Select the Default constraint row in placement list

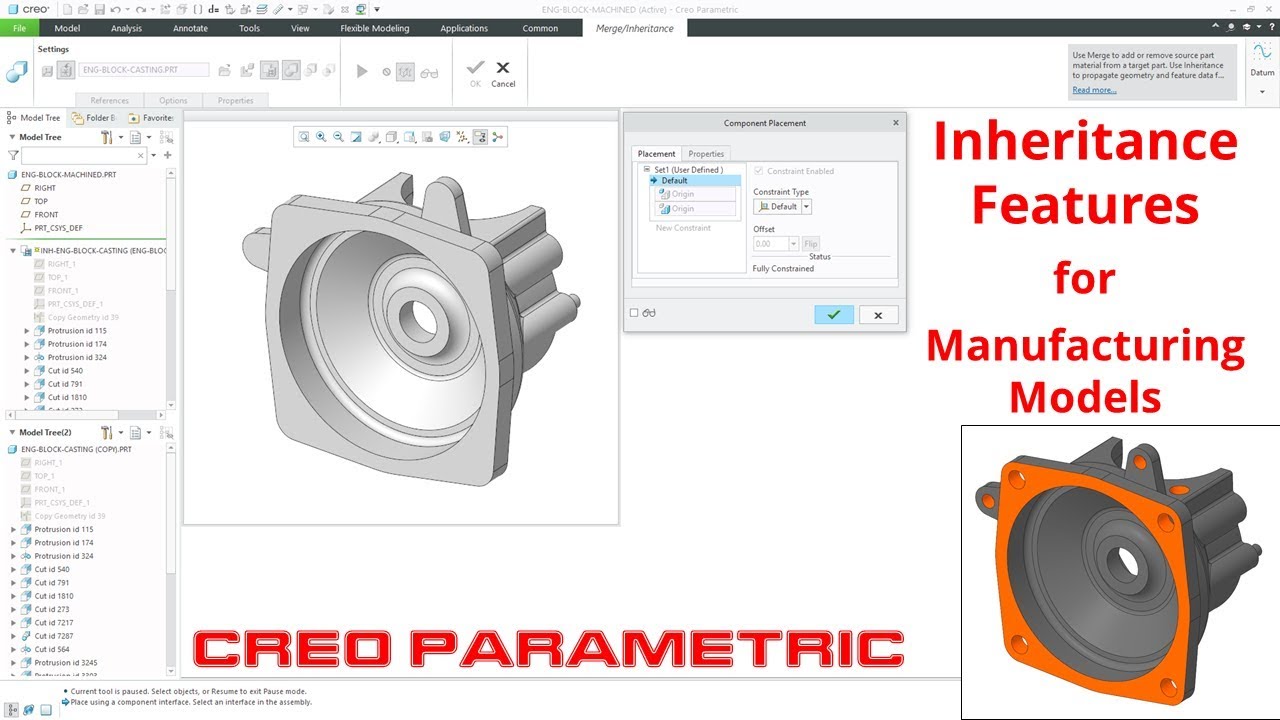697,181
